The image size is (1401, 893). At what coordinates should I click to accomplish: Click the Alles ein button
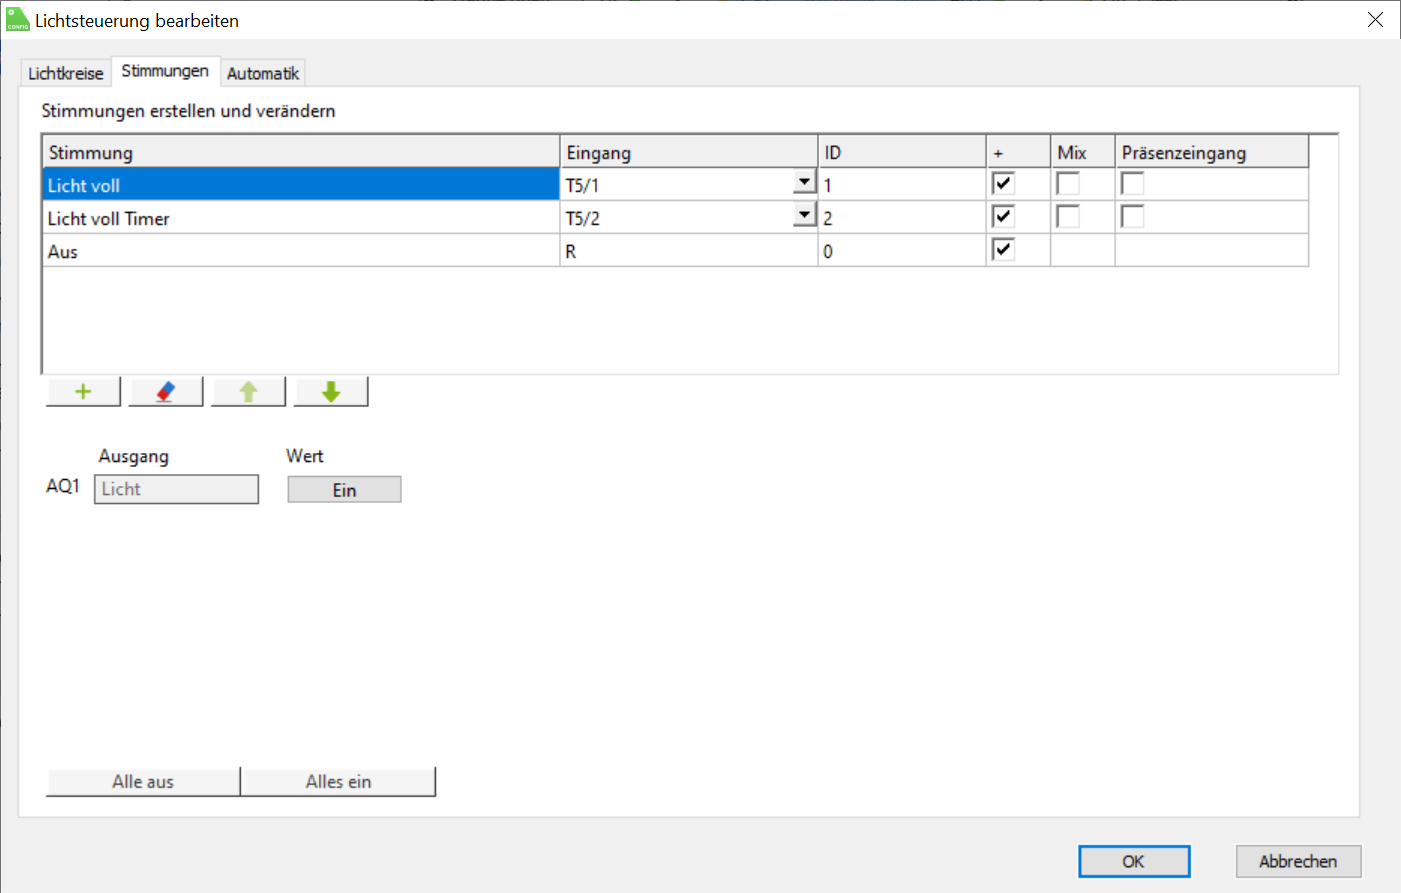point(338,782)
